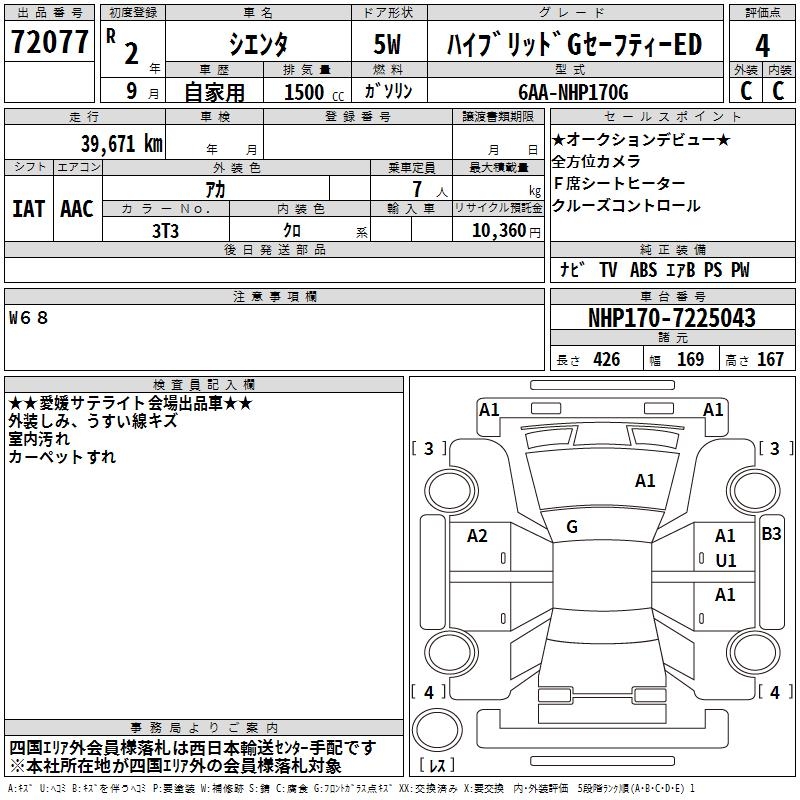Click registration month 9 月
Image resolution: width=800 pixels, height=800 pixels.
click(142, 91)
